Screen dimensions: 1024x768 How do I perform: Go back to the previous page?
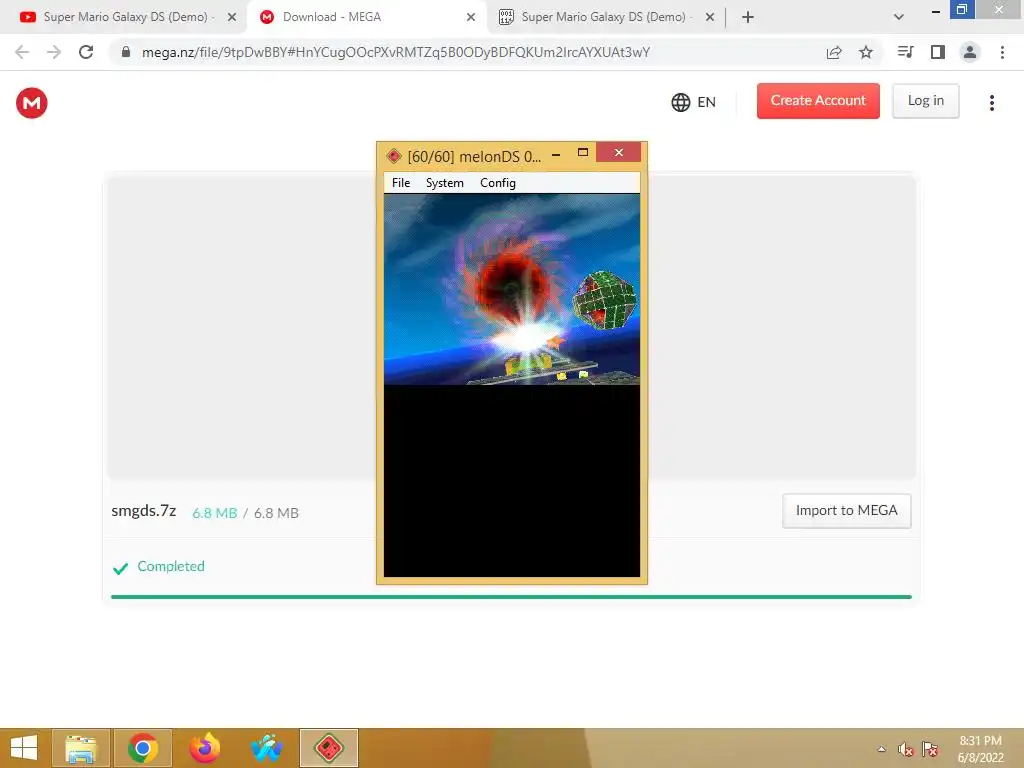coord(22,52)
